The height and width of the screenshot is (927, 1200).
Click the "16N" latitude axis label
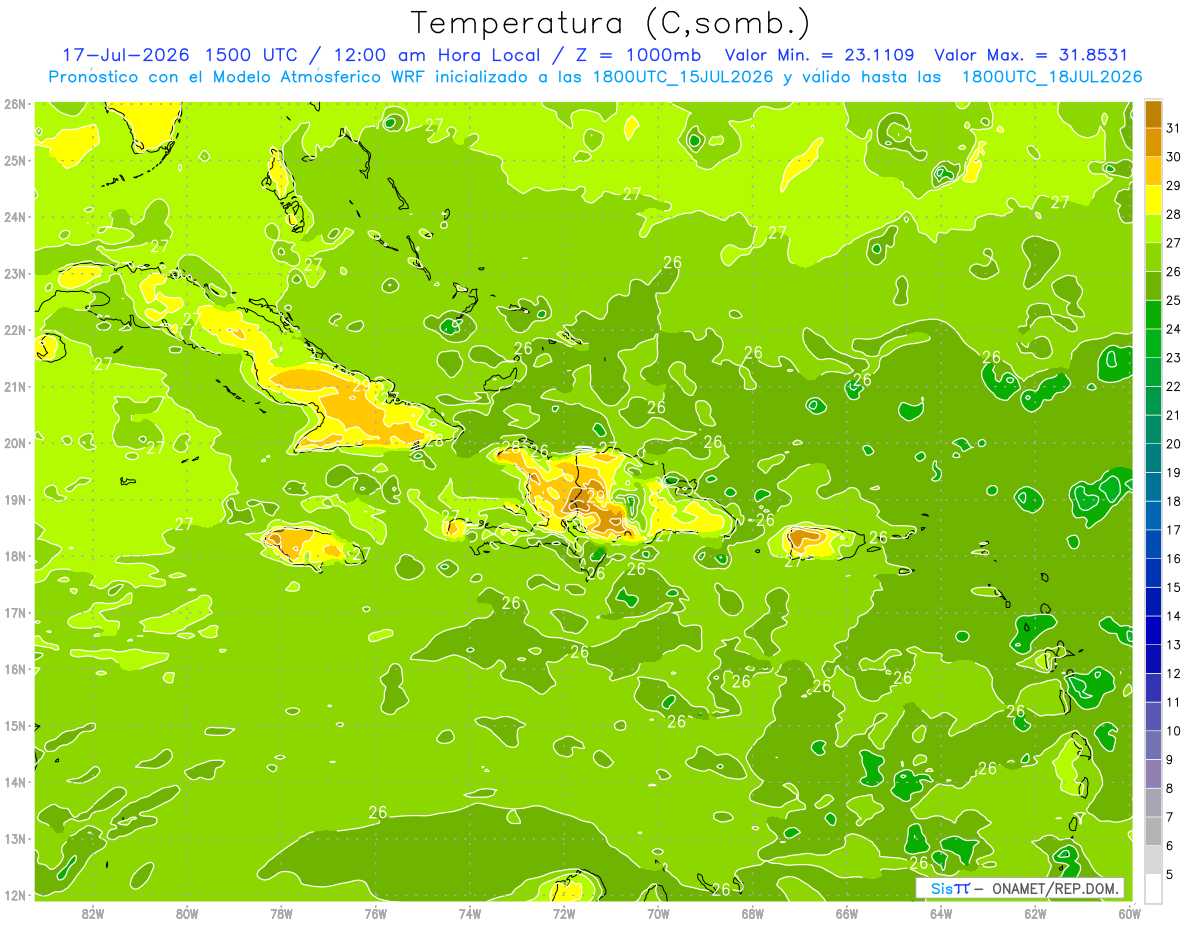tap(15, 669)
